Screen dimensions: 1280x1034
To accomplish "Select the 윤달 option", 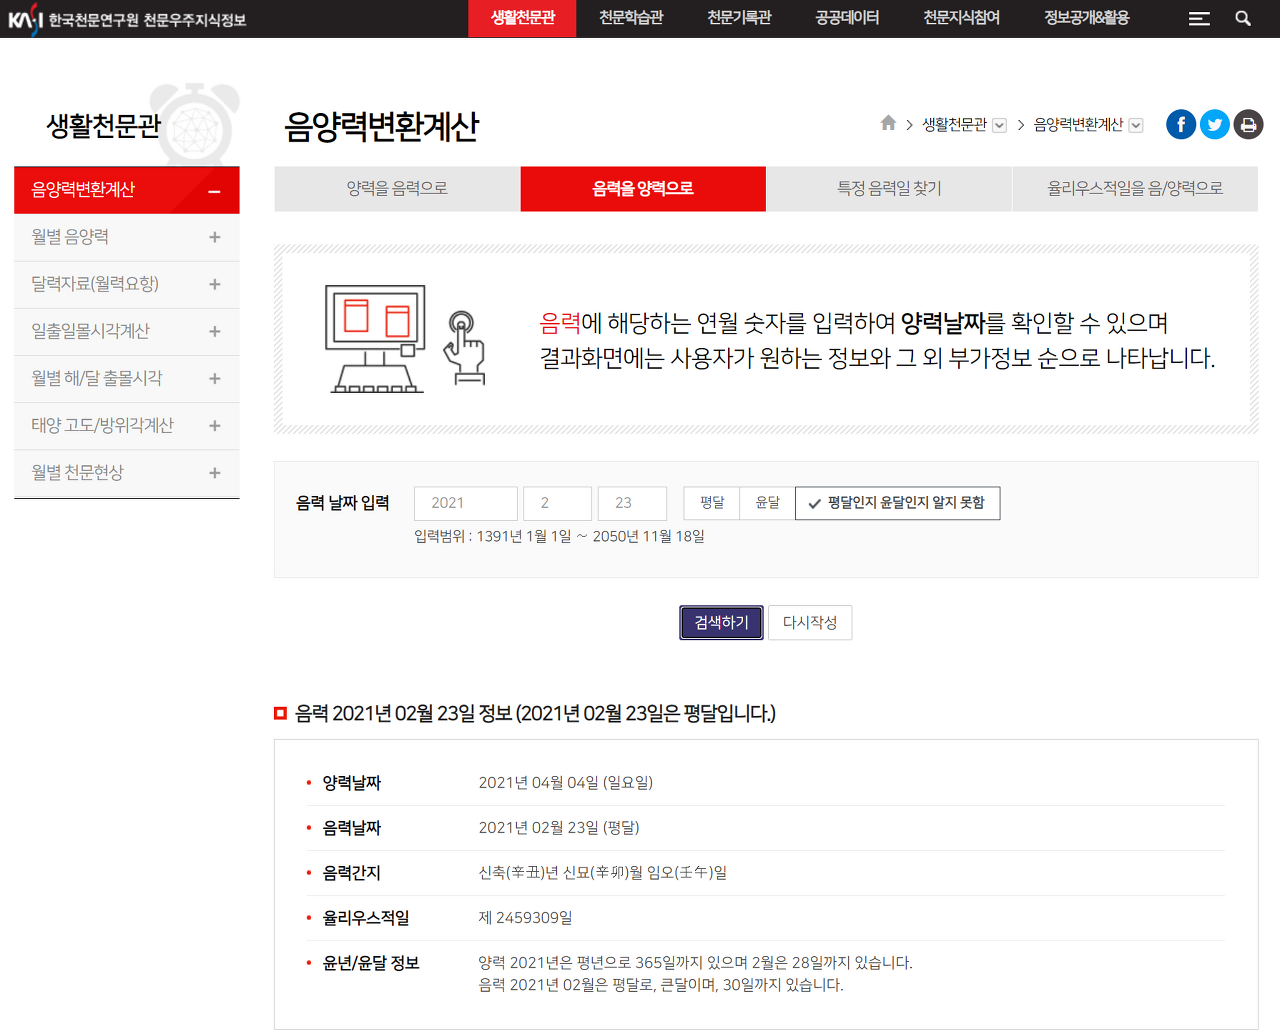I will click(767, 503).
